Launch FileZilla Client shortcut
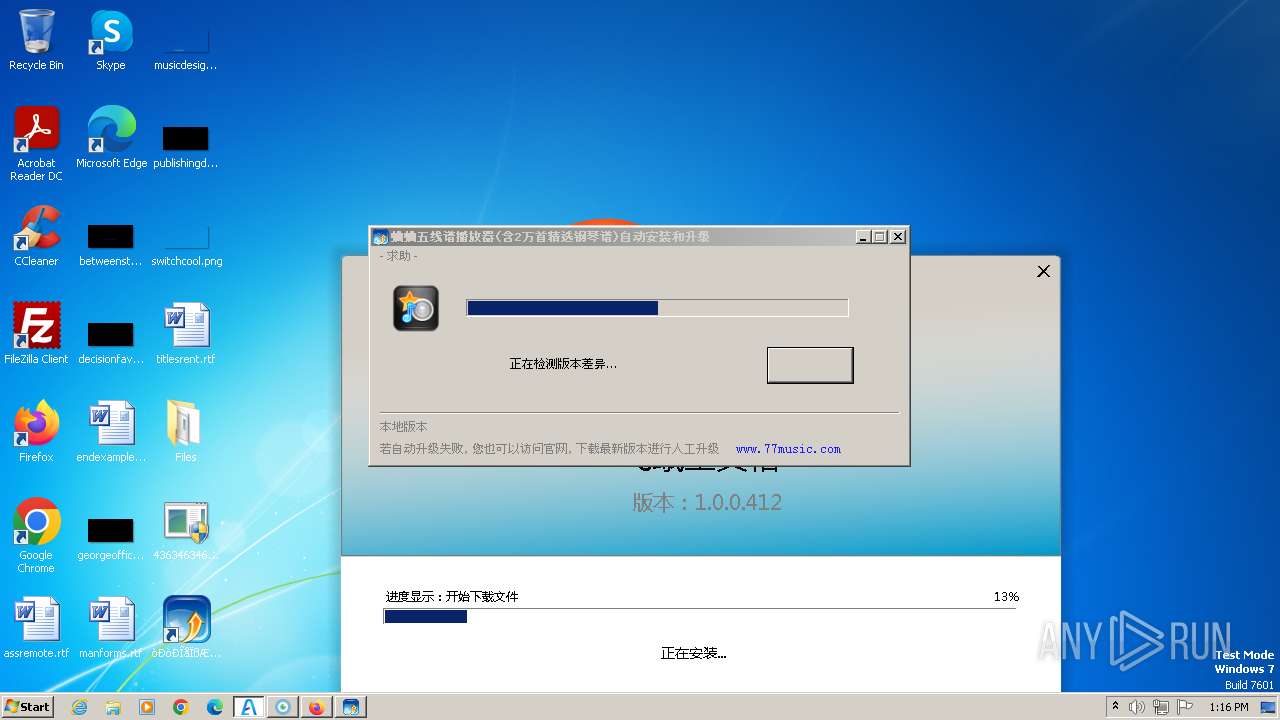 pyautogui.click(x=36, y=334)
